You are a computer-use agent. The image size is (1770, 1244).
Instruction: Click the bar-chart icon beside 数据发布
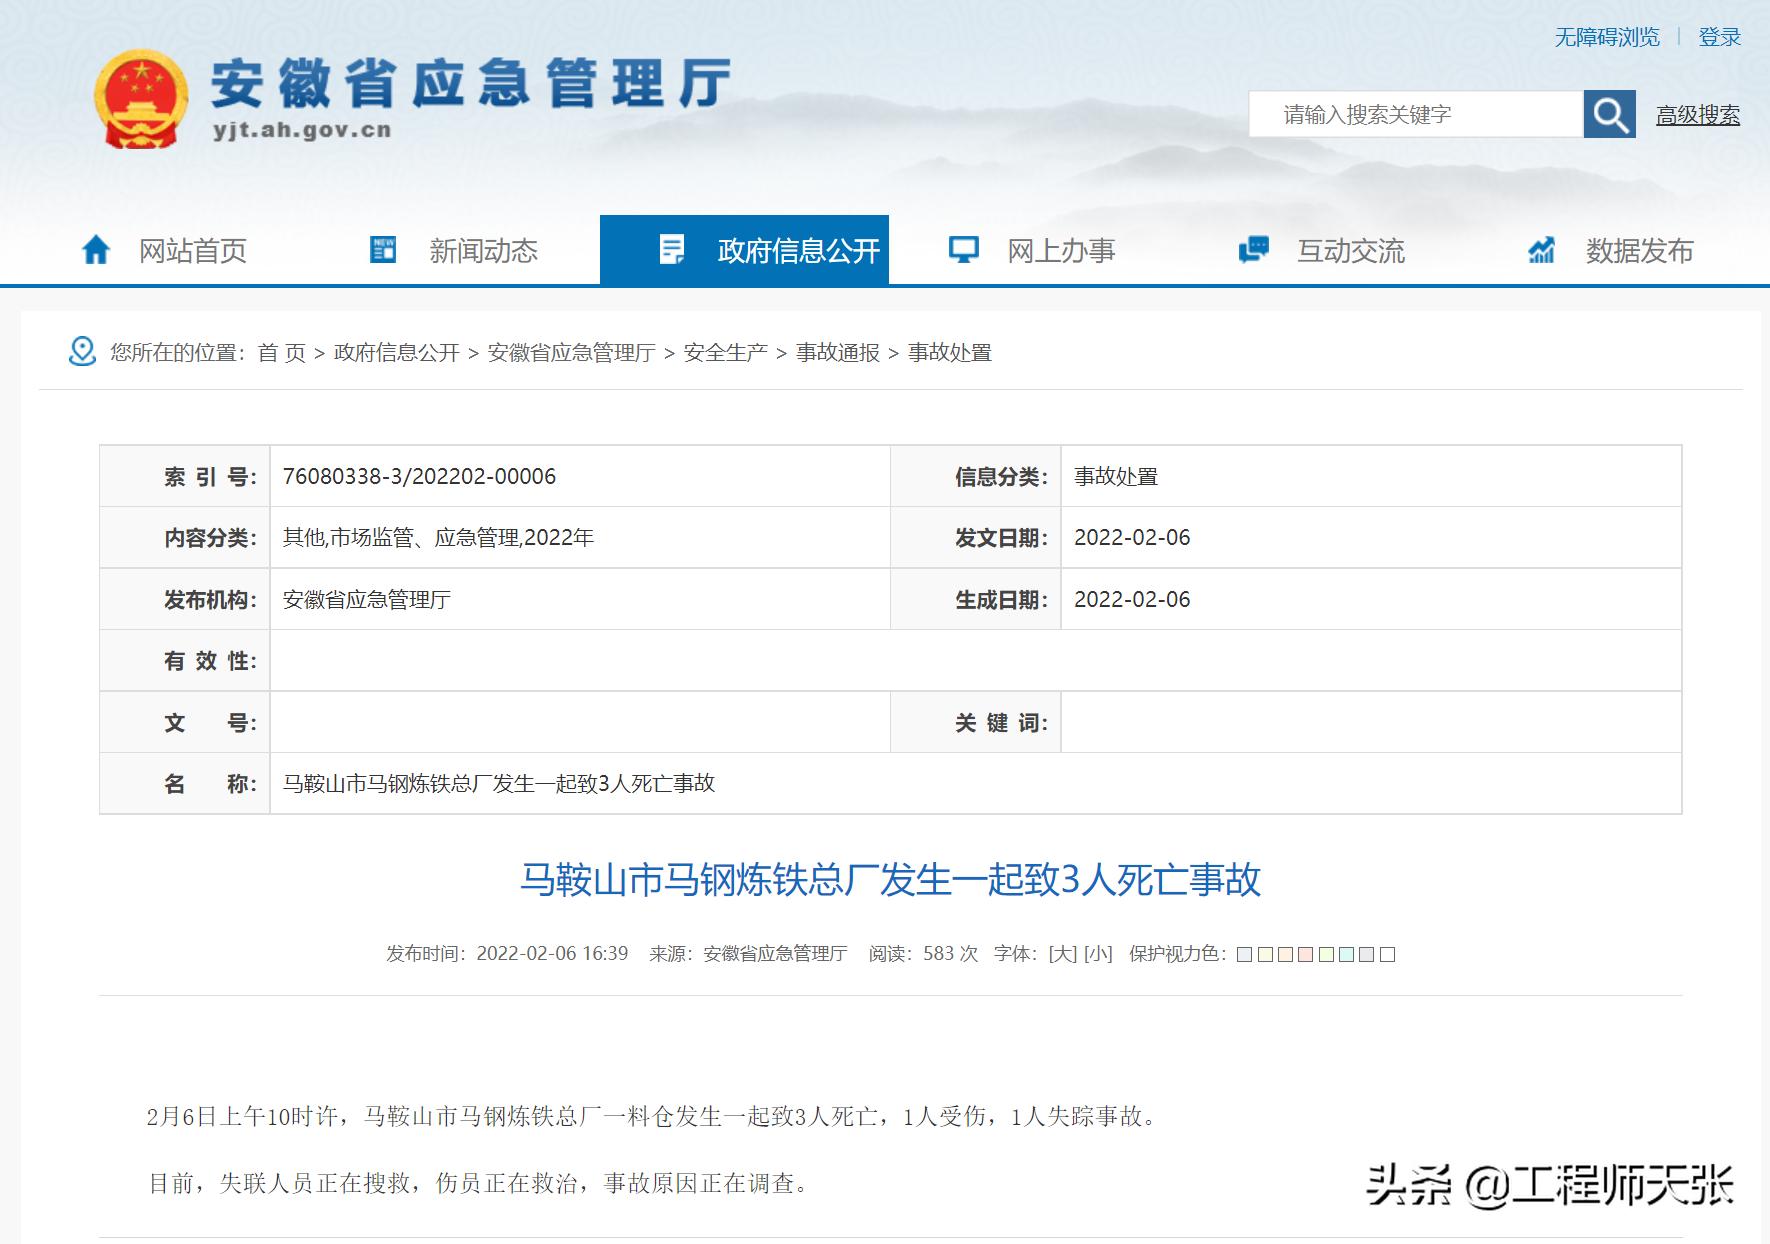(x=1540, y=250)
